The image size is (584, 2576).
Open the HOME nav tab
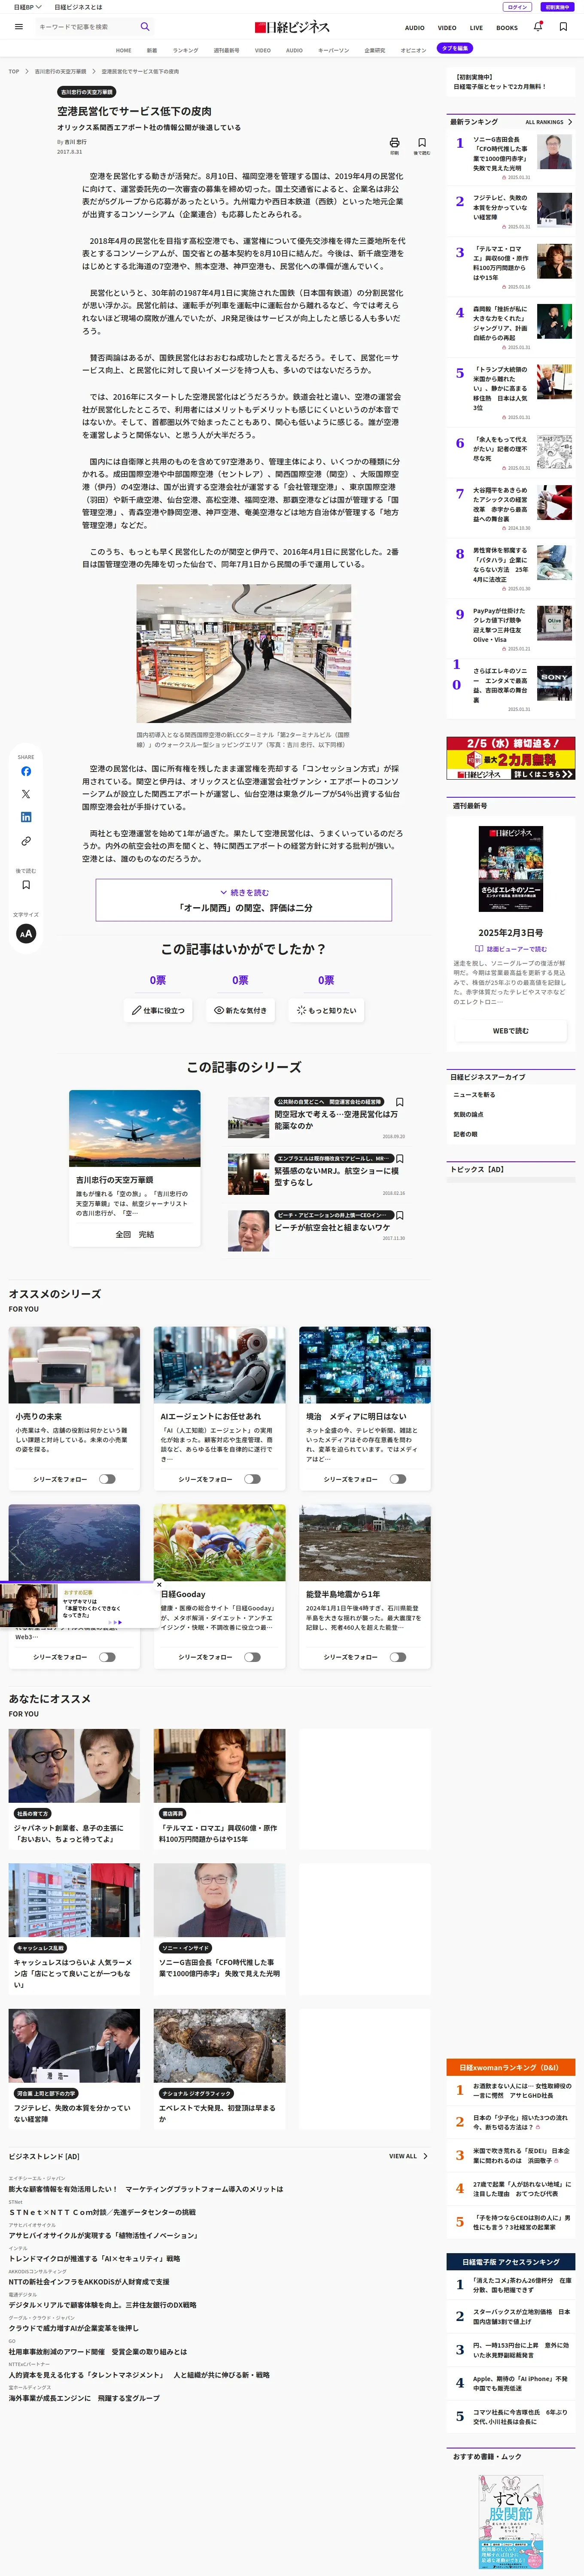point(123,50)
